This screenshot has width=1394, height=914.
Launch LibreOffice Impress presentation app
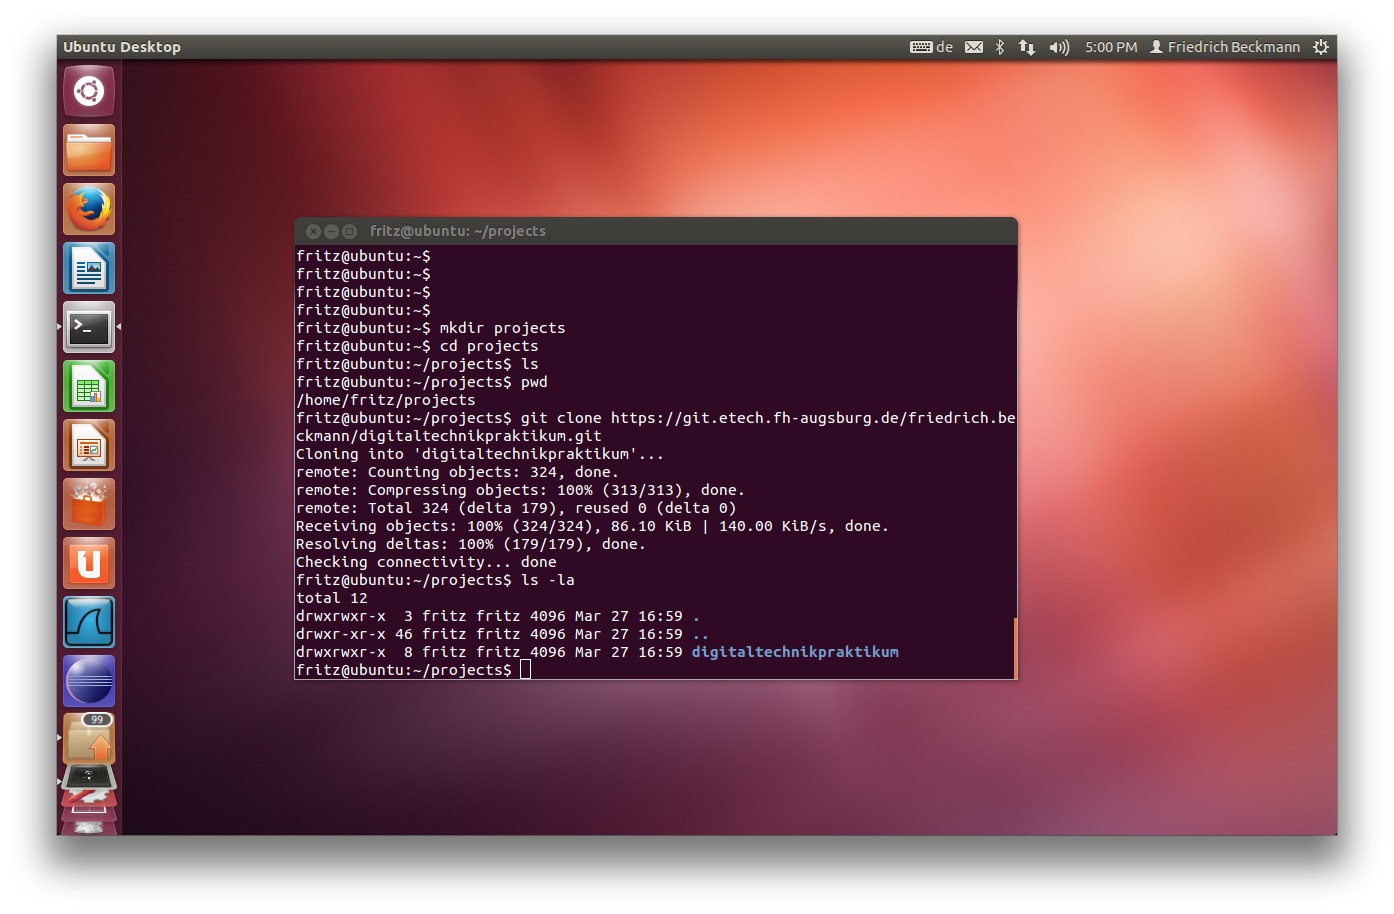pyautogui.click(x=89, y=445)
